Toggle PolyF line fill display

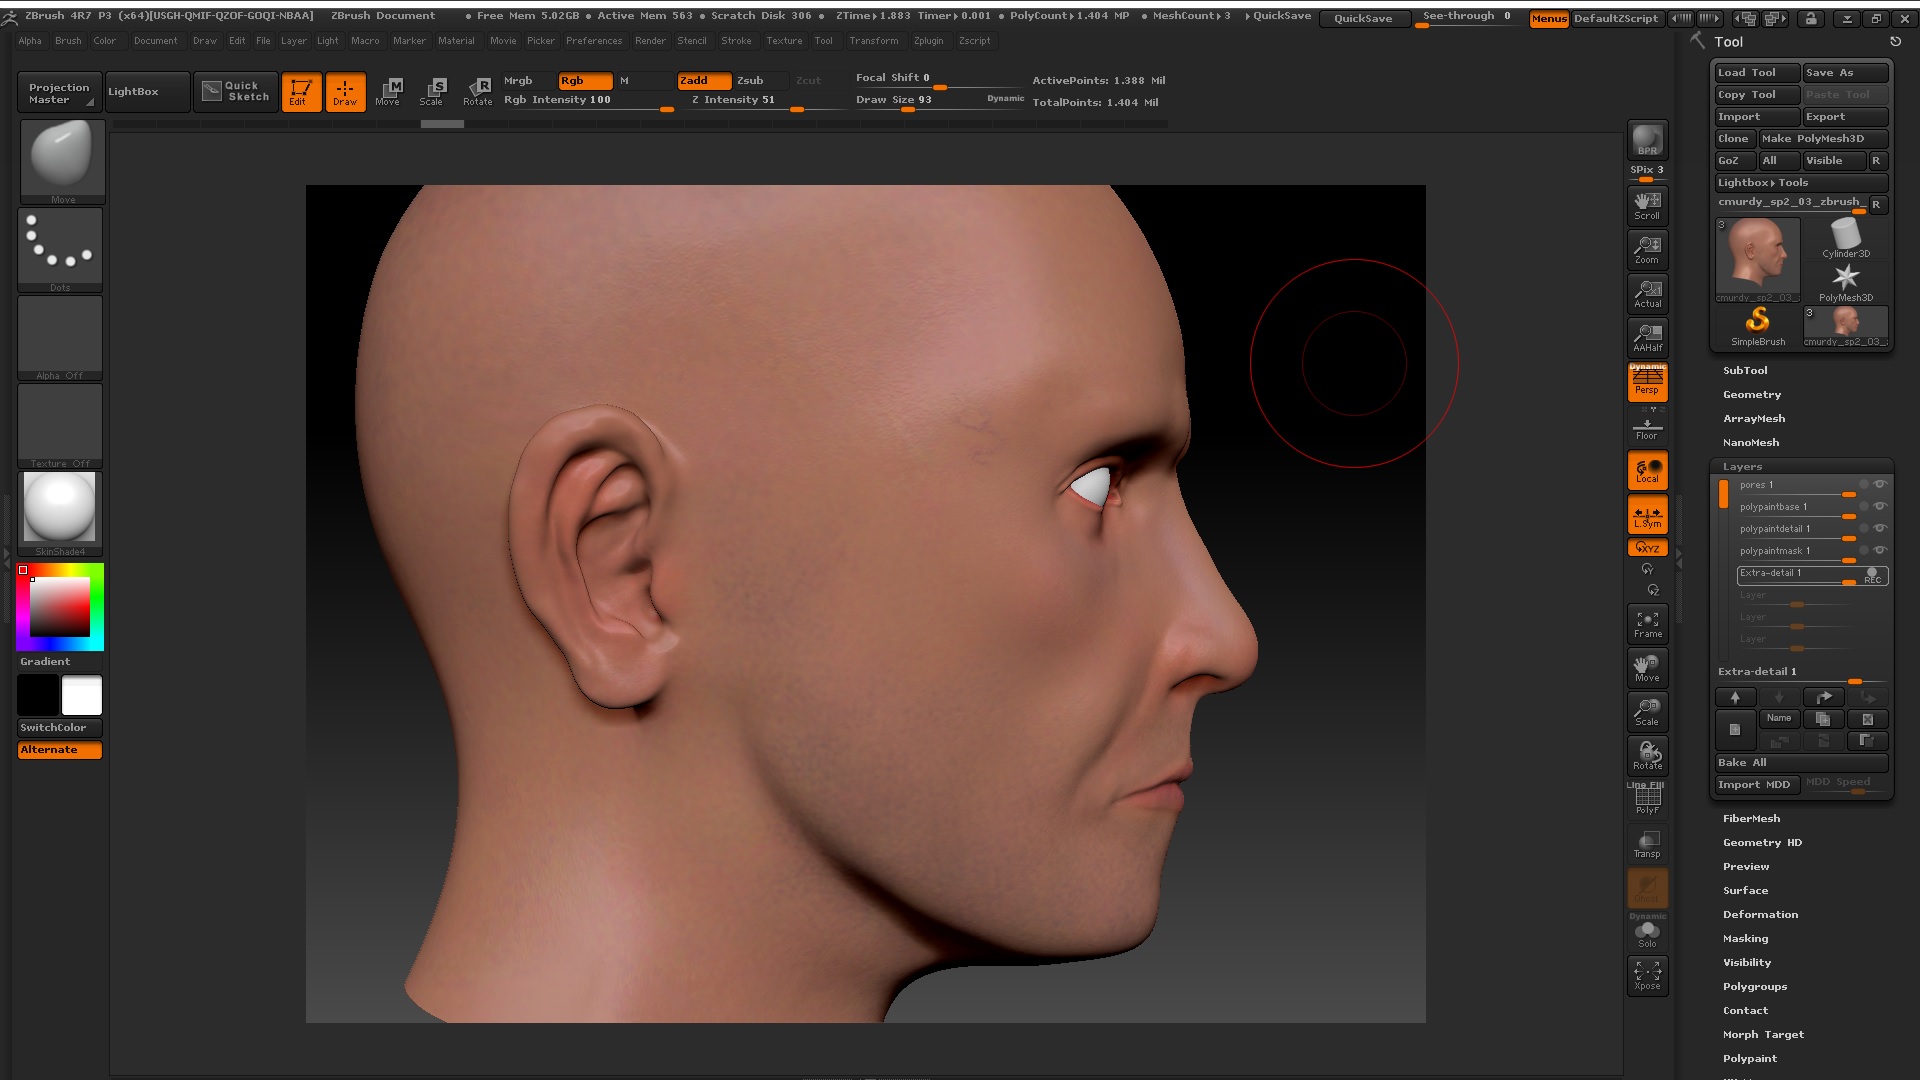pyautogui.click(x=1647, y=799)
